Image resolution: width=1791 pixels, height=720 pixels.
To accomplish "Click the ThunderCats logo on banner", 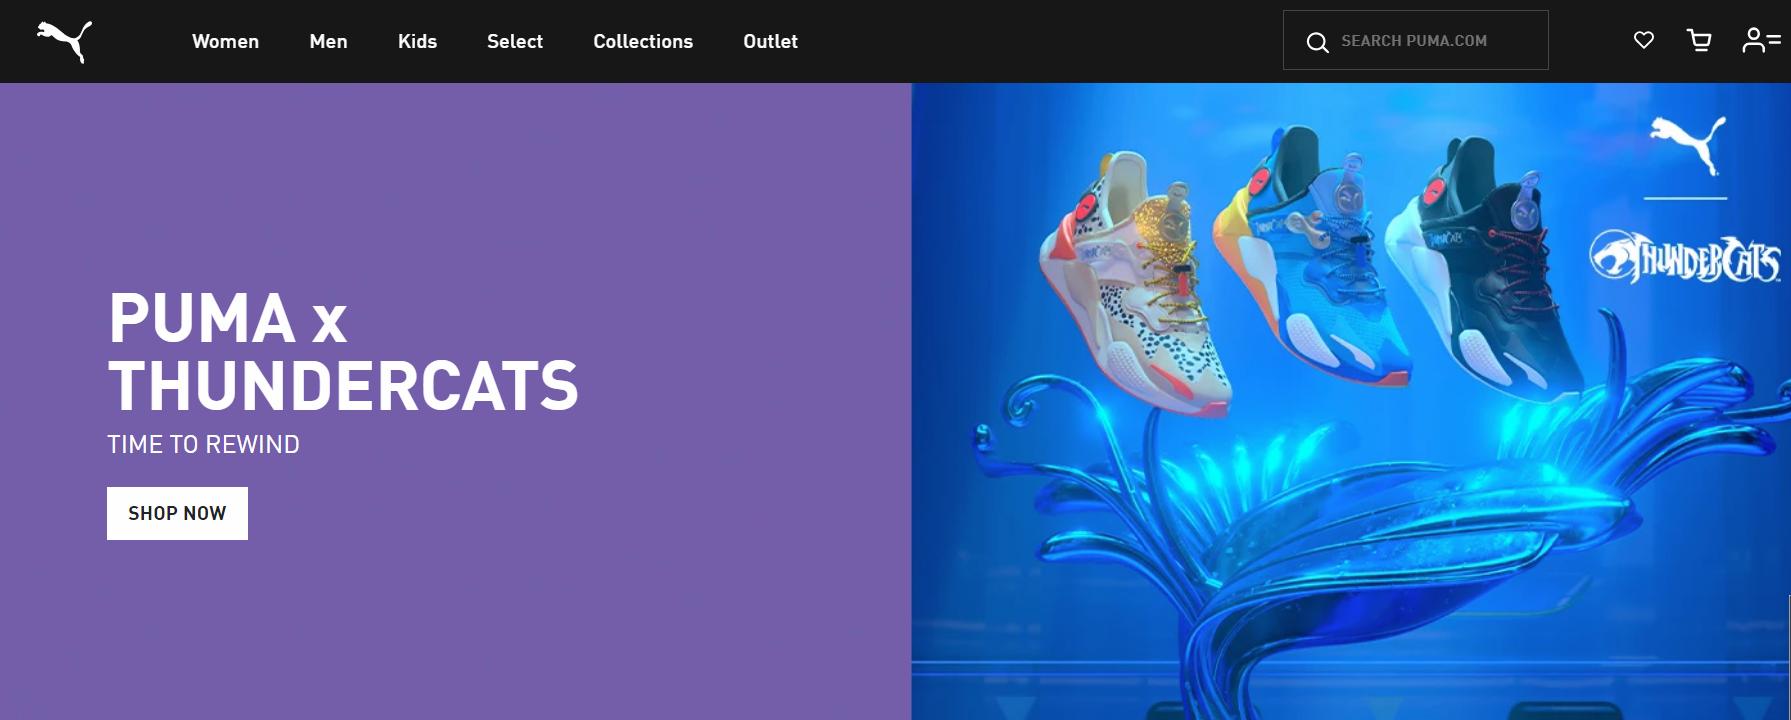I will click(x=1685, y=257).
